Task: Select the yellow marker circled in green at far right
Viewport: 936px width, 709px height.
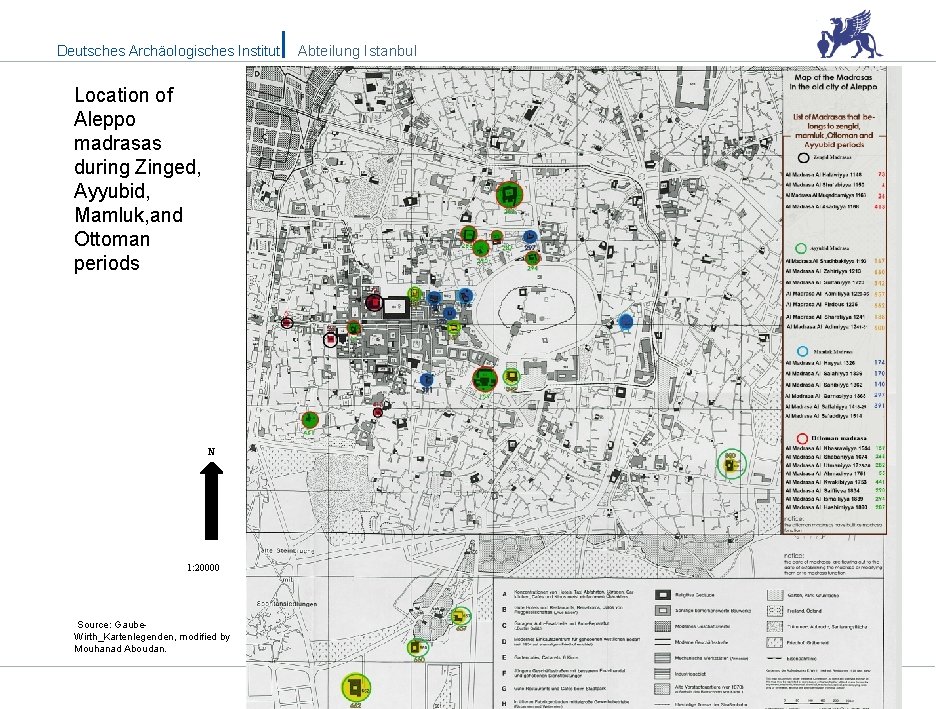Action: [x=731, y=463]
